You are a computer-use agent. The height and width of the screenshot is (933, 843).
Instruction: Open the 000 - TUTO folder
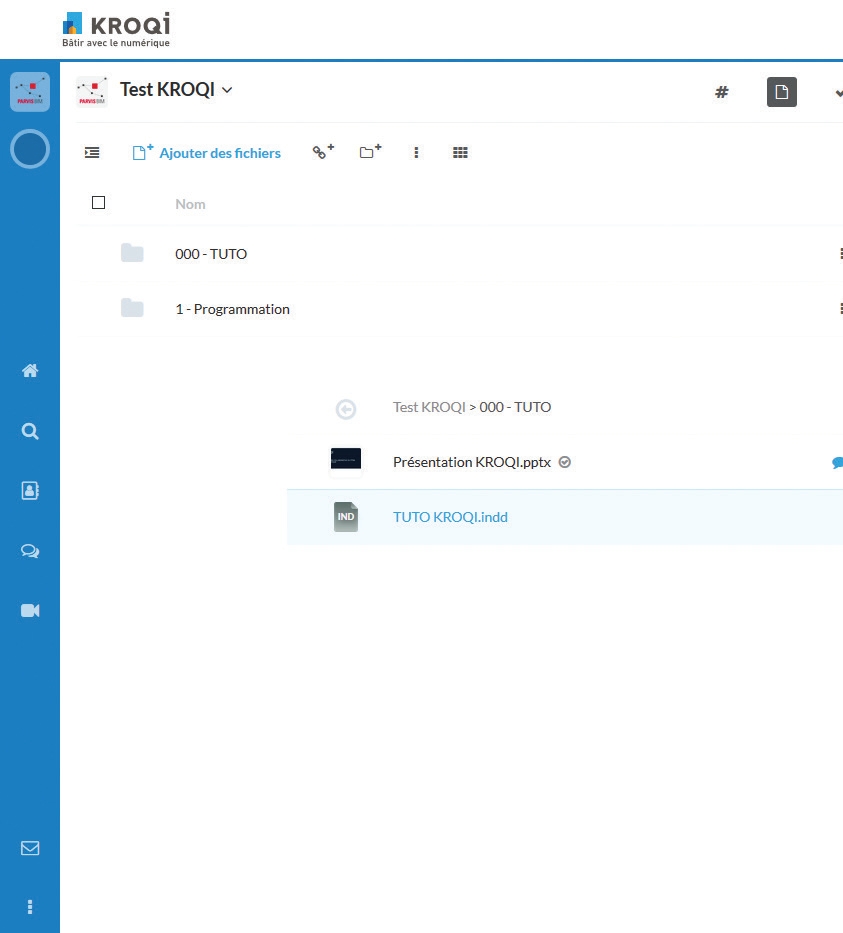(211, 254)
